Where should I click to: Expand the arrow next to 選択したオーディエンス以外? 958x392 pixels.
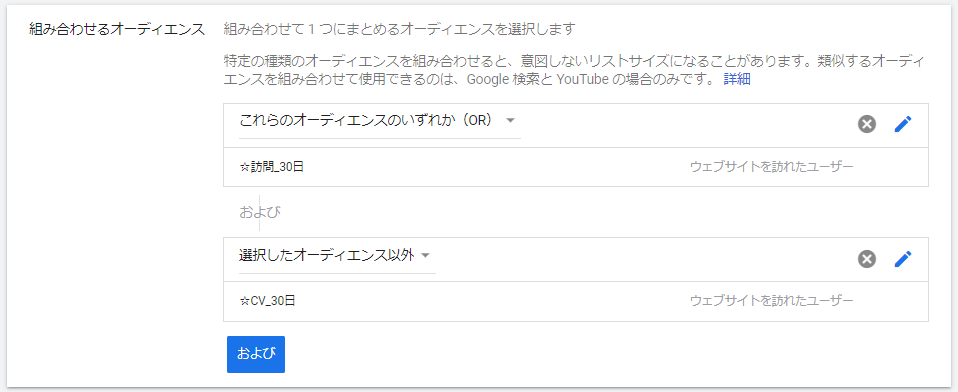click(x=426, y=255)
